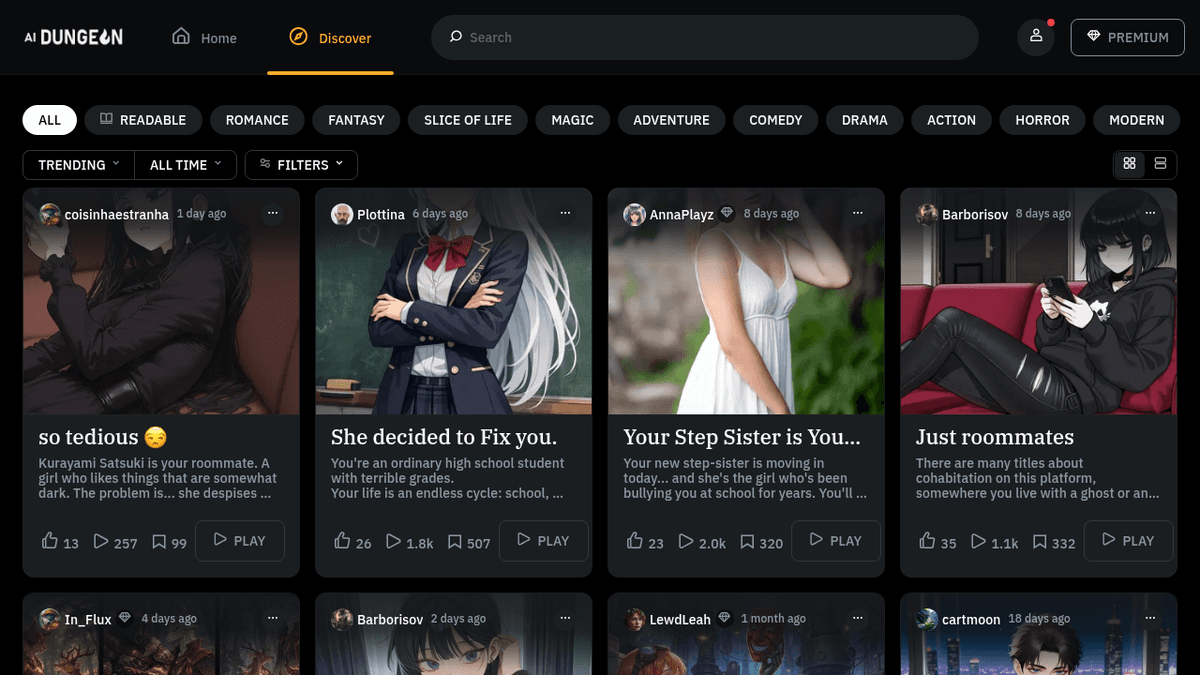Viewport: 1200px width, 675px height.
Task: Switch to grid view layout
Action: click(1130, 164)
